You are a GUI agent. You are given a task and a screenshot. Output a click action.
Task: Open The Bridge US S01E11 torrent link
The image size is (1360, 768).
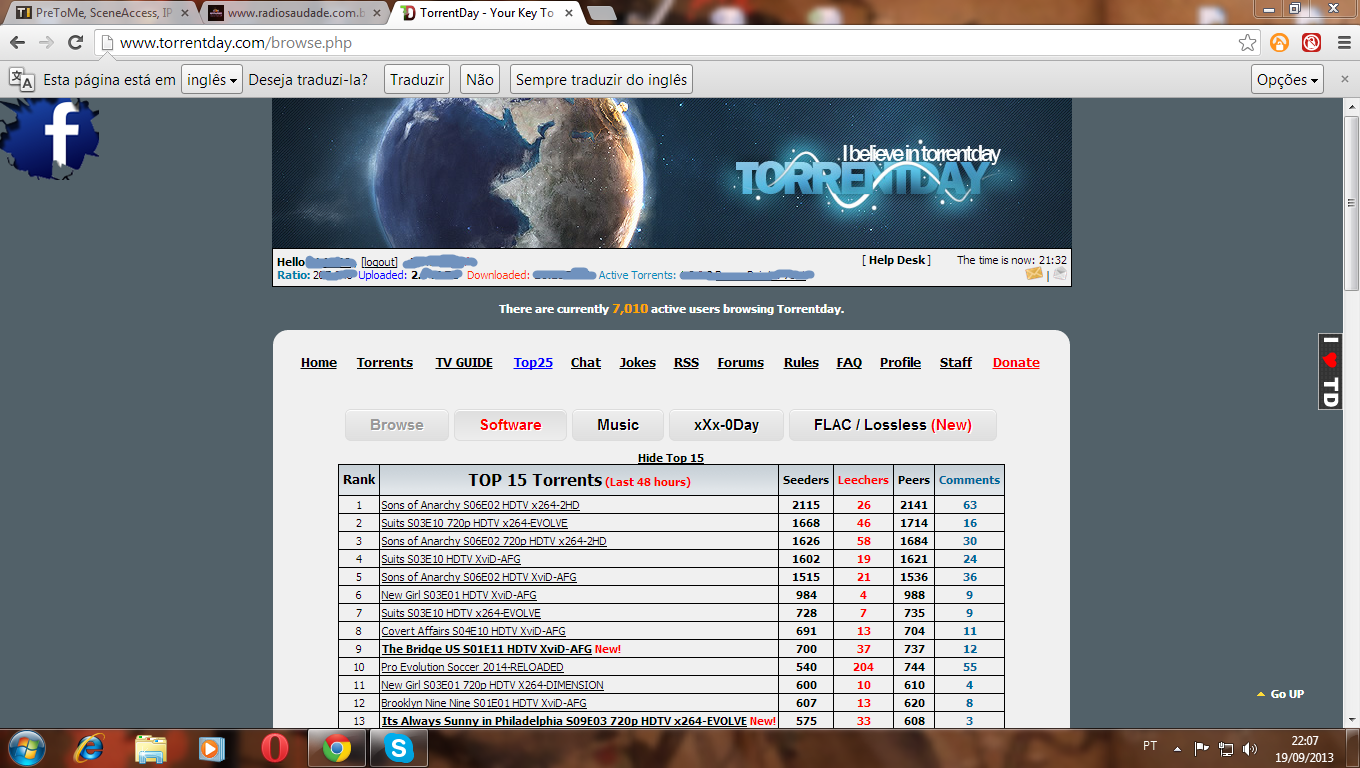(487, 650)
